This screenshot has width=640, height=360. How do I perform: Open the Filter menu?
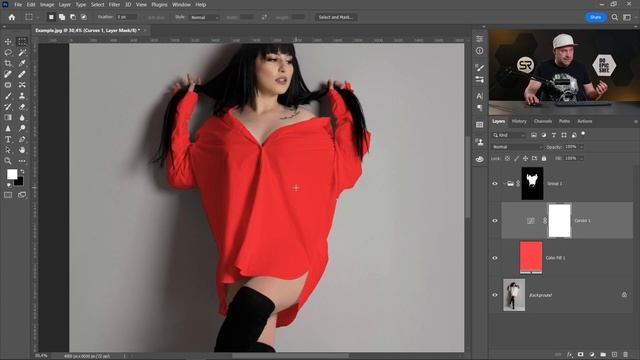114,4
